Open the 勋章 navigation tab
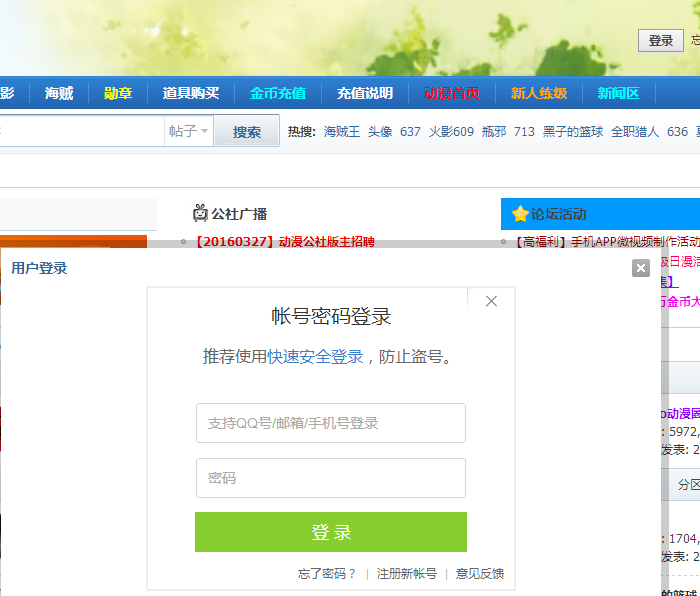Screen dimensions: 700x596 point(118,93)
